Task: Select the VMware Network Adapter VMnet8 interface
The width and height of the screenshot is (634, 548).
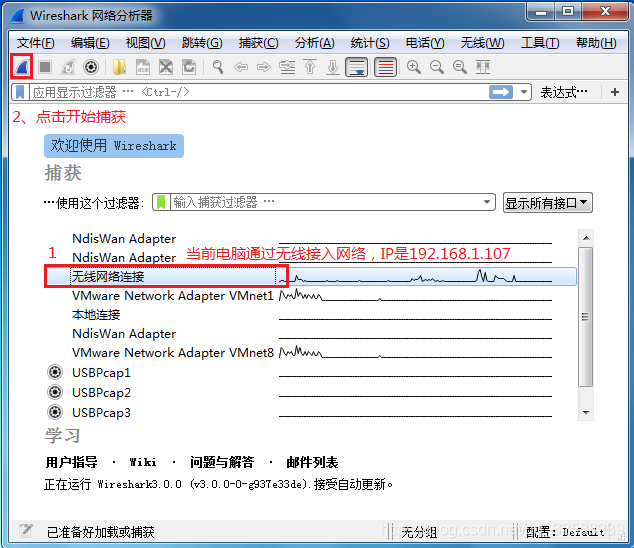Action: point(311,353)
